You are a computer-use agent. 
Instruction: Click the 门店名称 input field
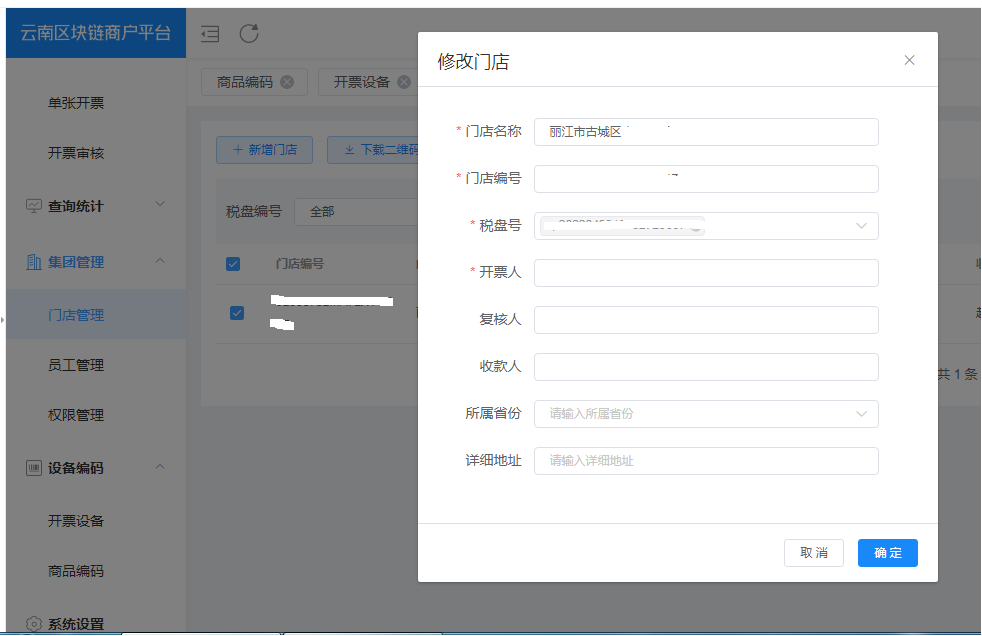(706, 132)
